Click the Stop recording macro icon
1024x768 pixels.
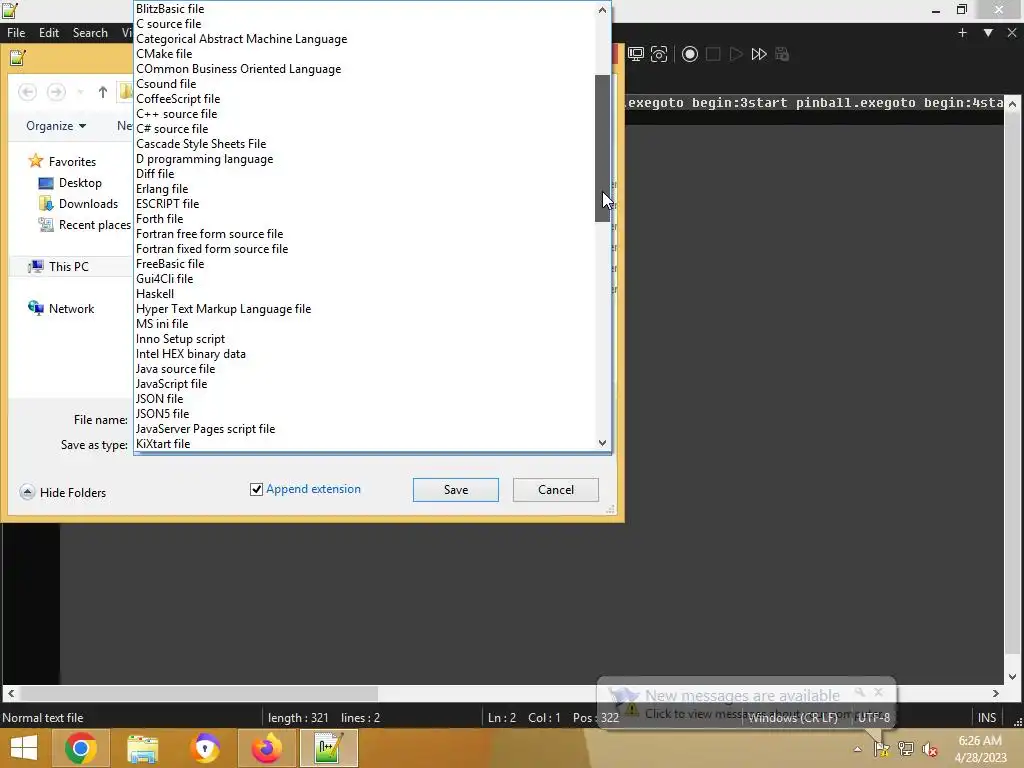point(713,54)
